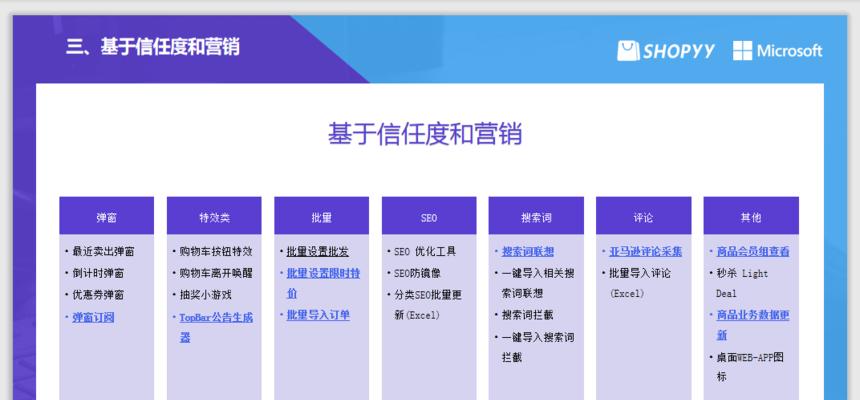Image resolution: width=860 pixels, height=400 pixels.
Task: Open the 批量设置批发 link
Action: tap(318, 251)
